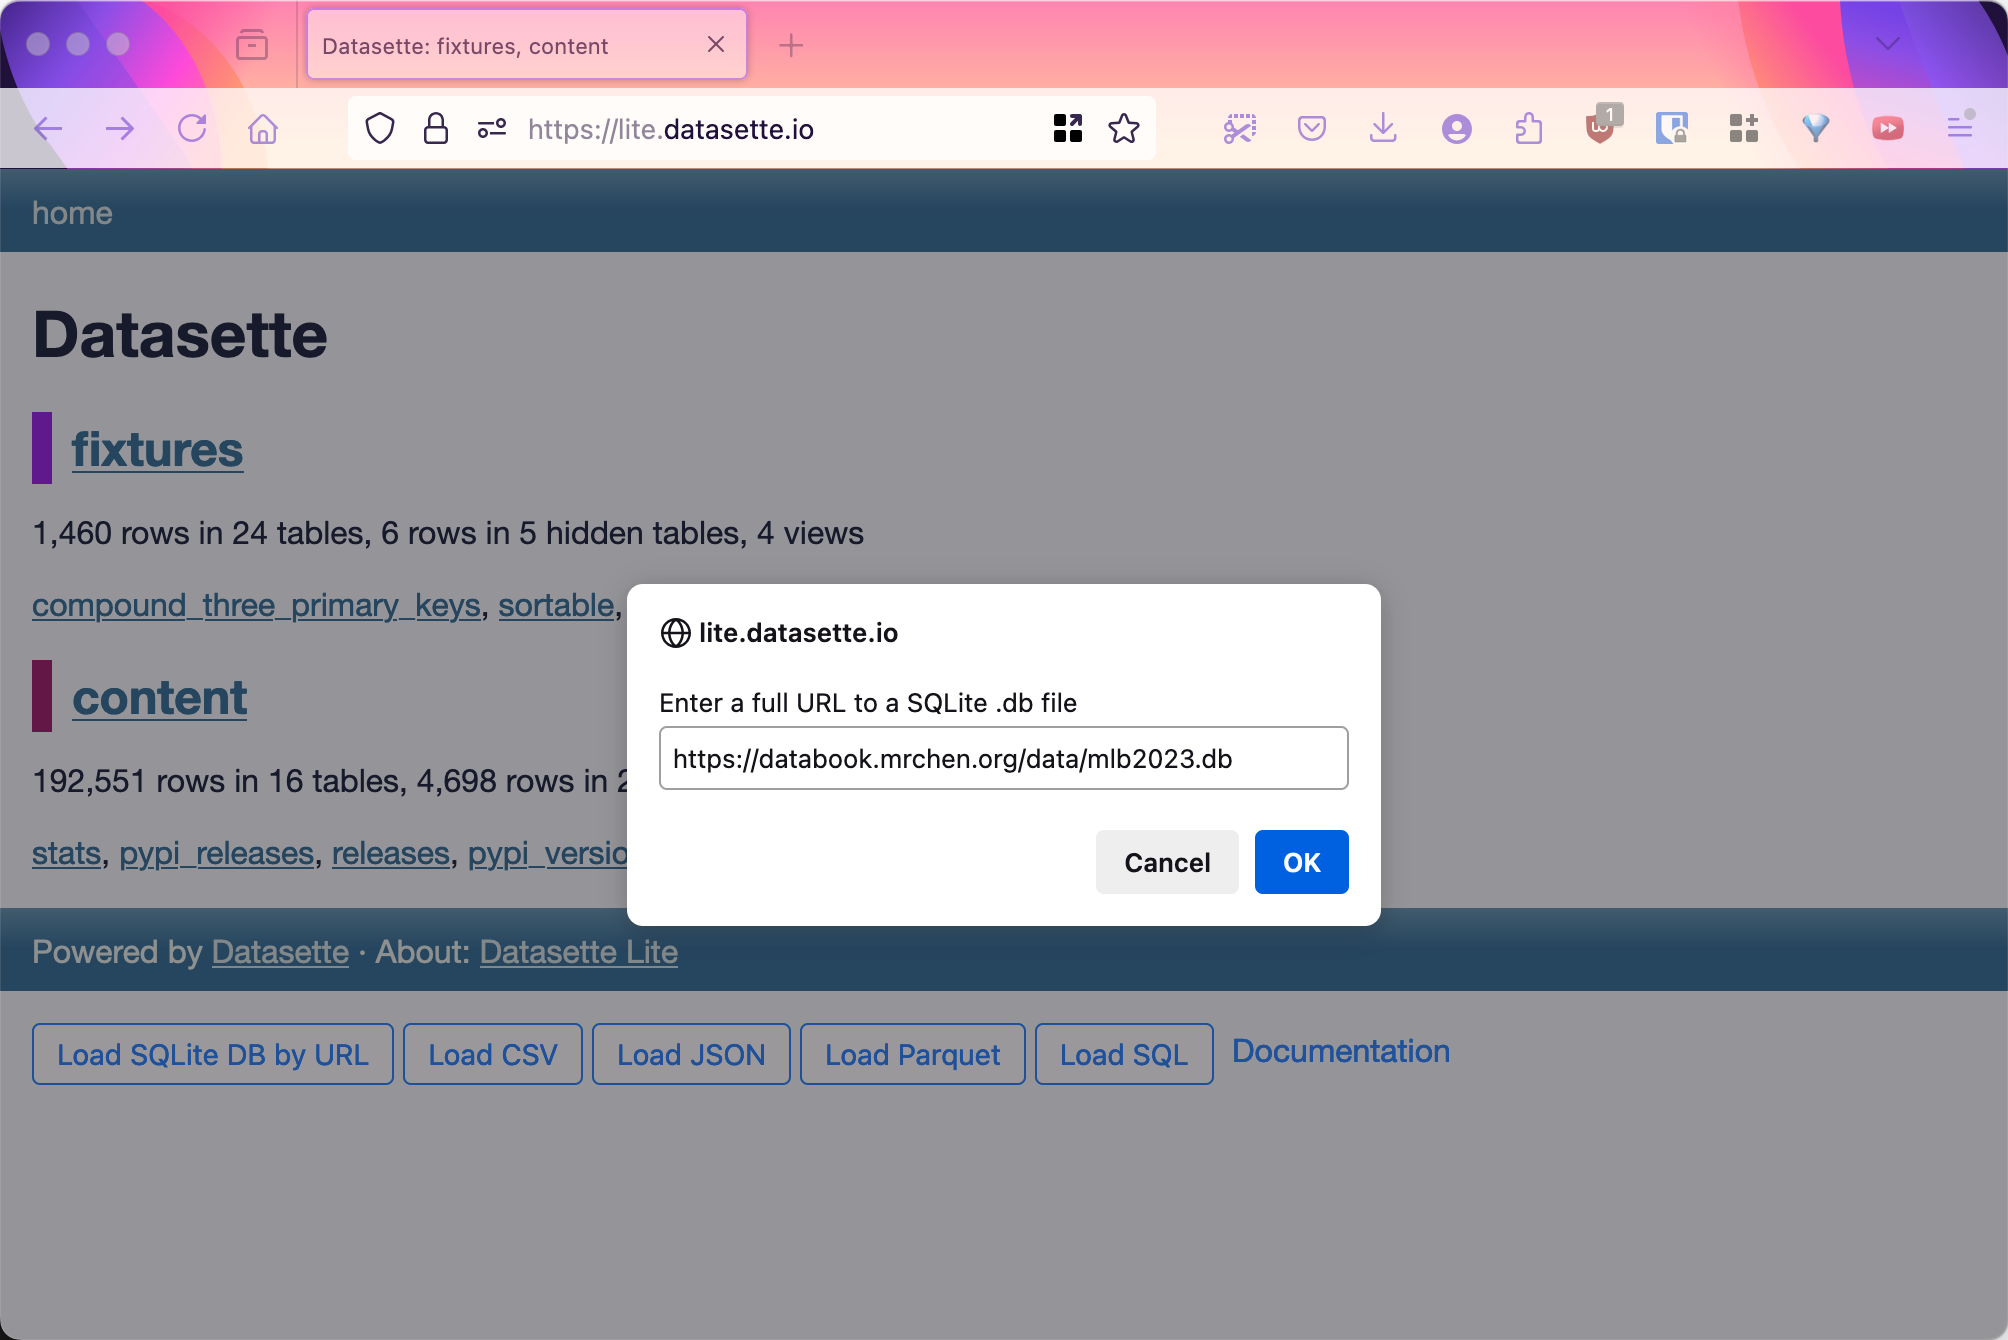The image size is (2008, 1340).
Task: Open site permissions settings icon
Action: (492, 129)
